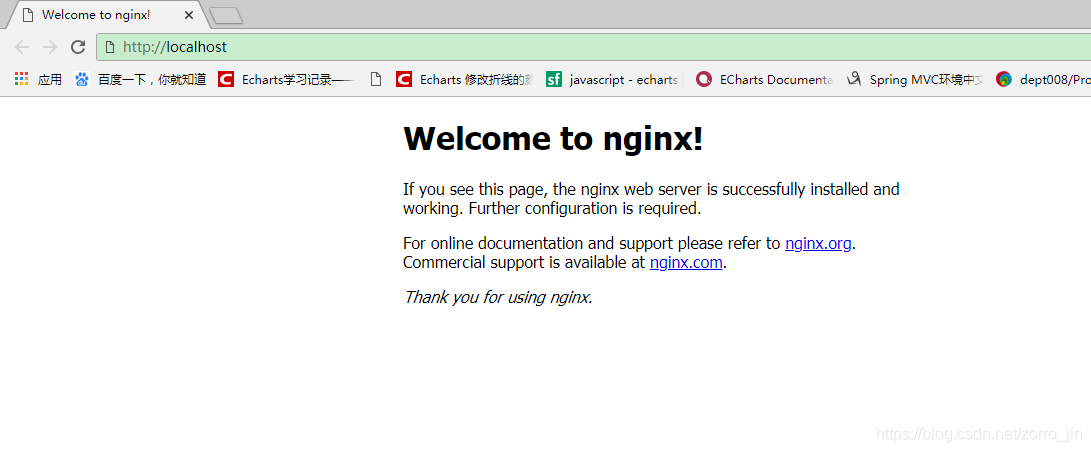Click the untitled blank-page bookmark icon
This screenshot has height=452, width=1091.
click(376, 79)
